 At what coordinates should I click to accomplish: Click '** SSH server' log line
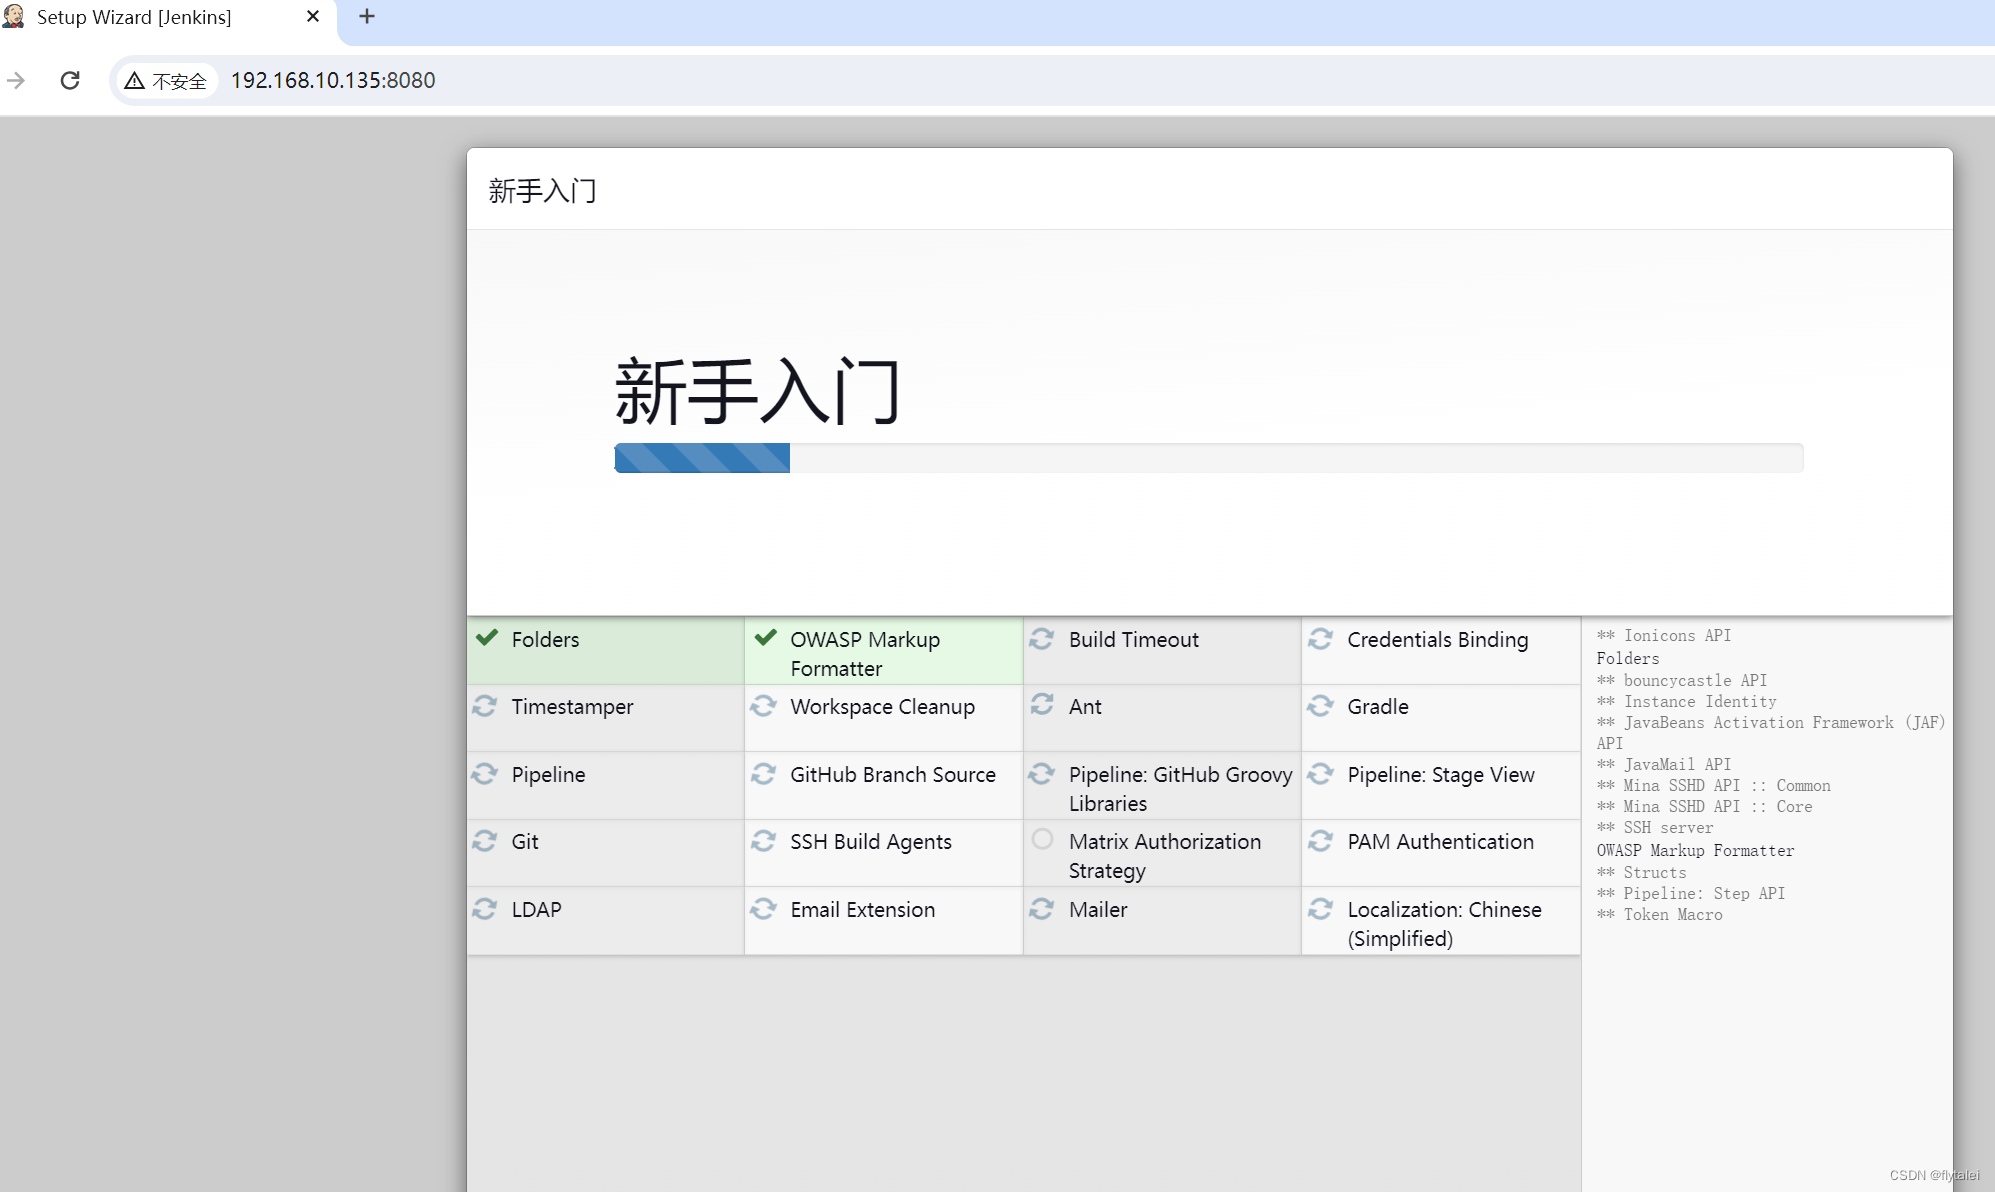(1655, 827)
